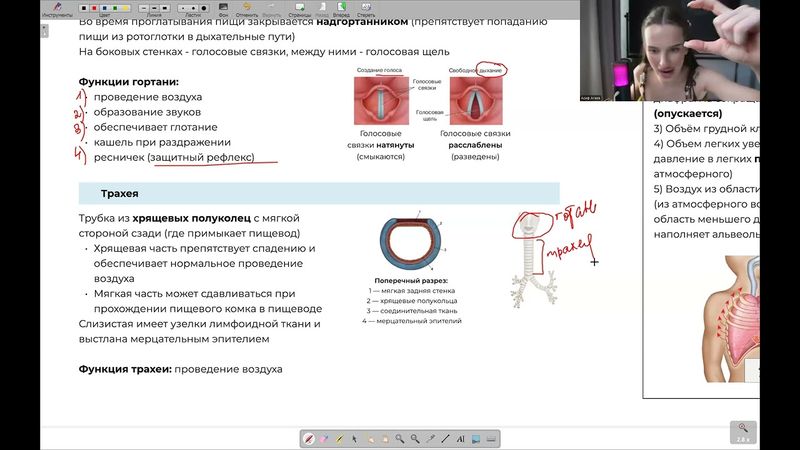Image resolution: width=800 pixels, height=450 pixels.
Task: Select the medium eraser size
Action: pyautogui.click(x=193, y=8)
